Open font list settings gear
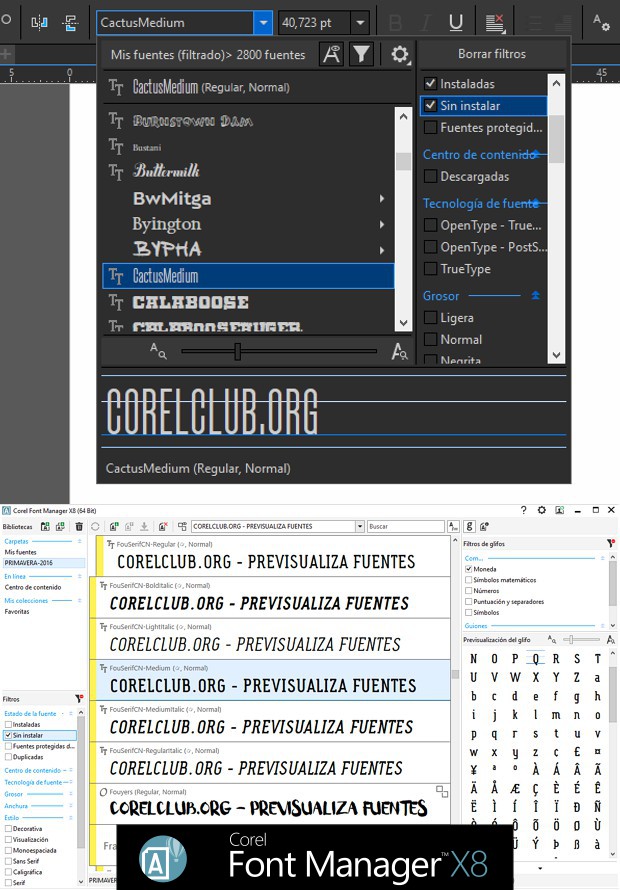Viewport: 620px width, 890px height. click(x=400, y=55)
